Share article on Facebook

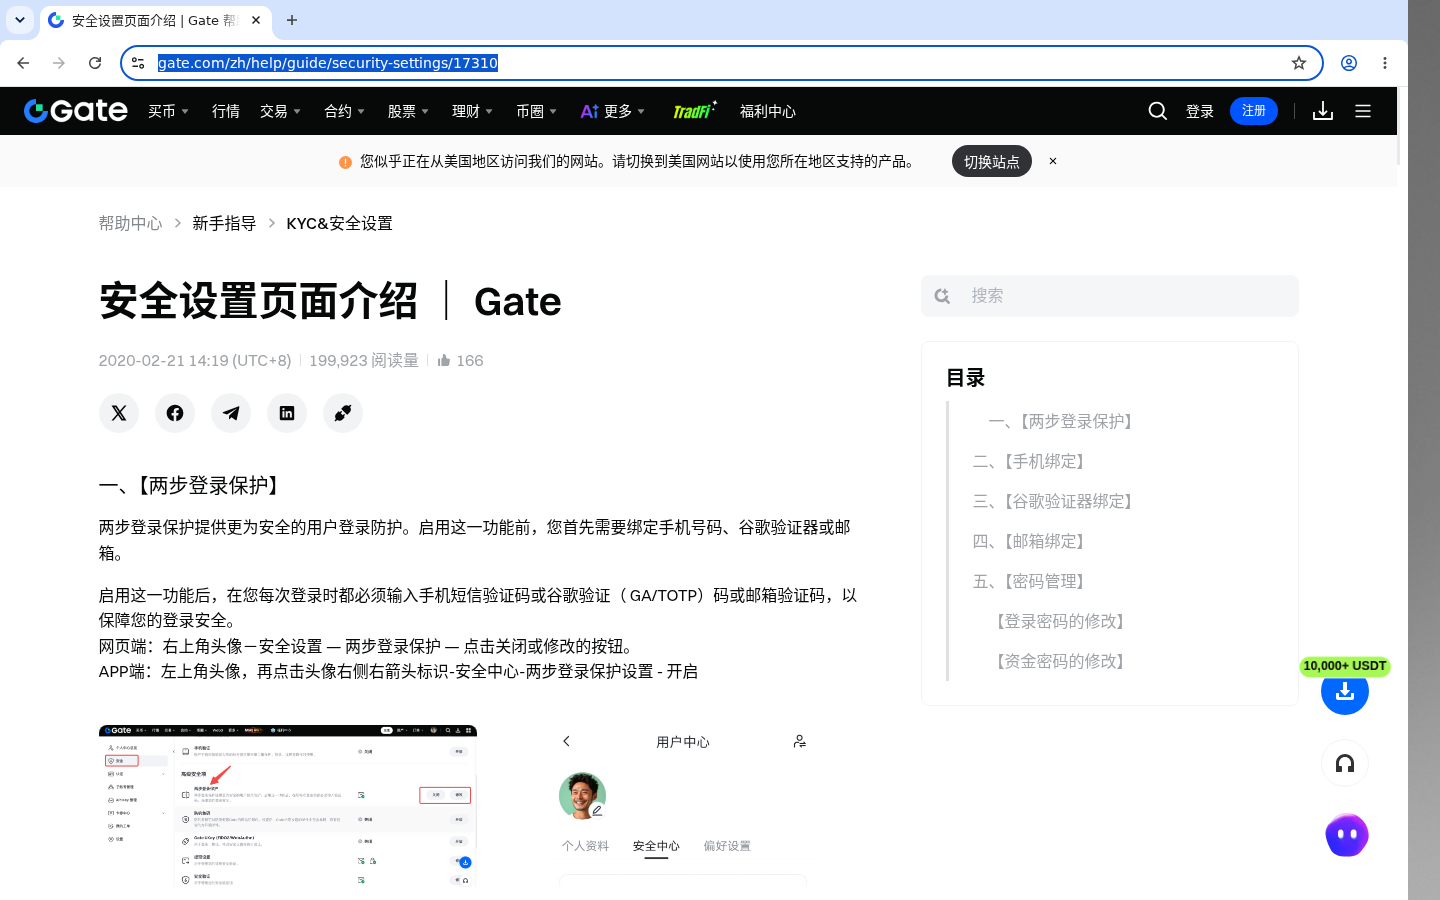point(175,413)
